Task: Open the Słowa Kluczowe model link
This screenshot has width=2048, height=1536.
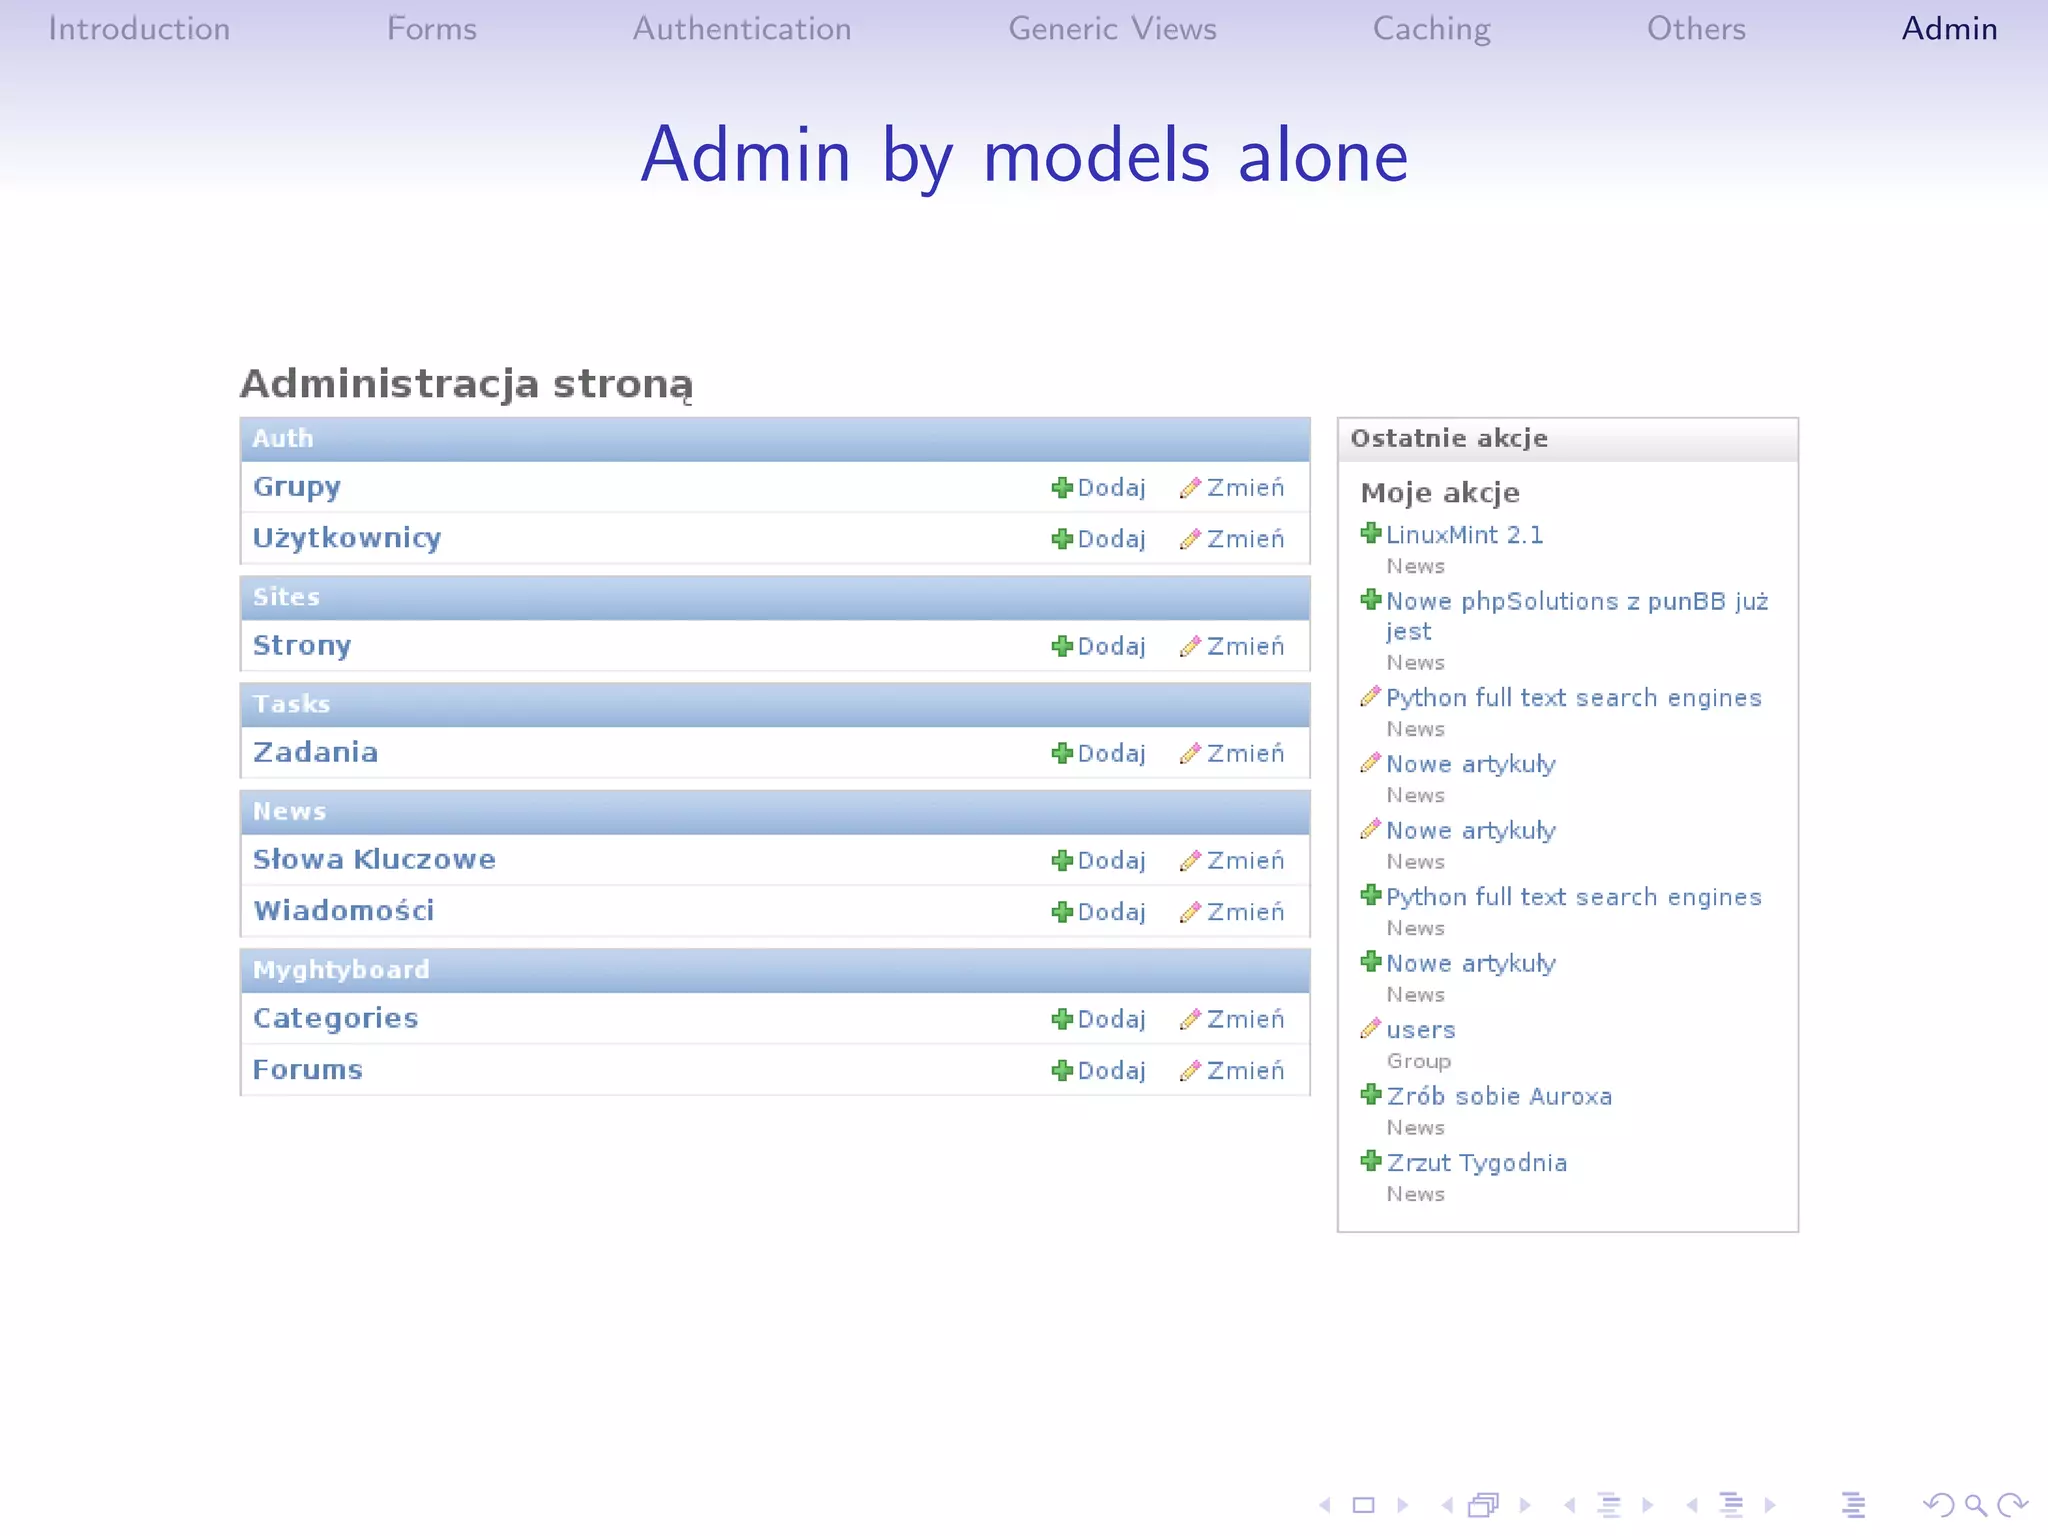Action: pyautogui.click(x=374, y=860)
